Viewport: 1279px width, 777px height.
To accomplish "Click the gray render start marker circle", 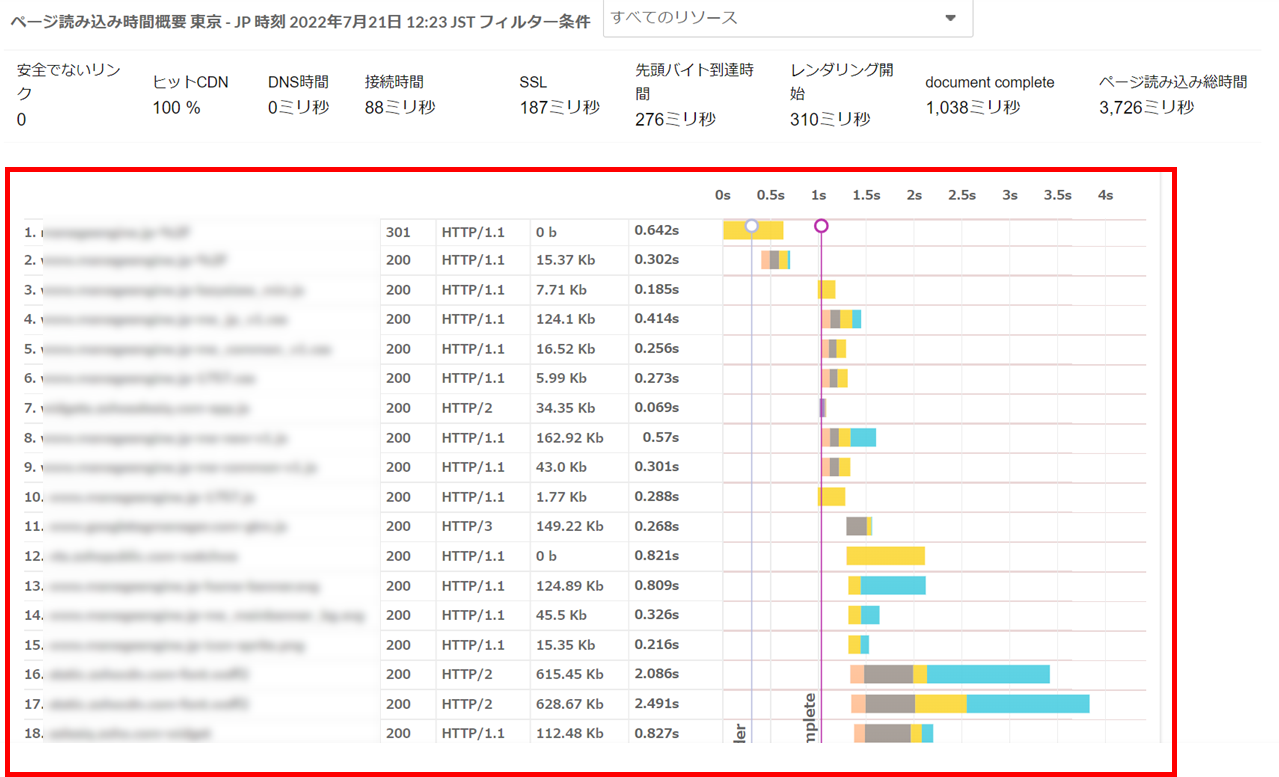I will click(752, 226).
